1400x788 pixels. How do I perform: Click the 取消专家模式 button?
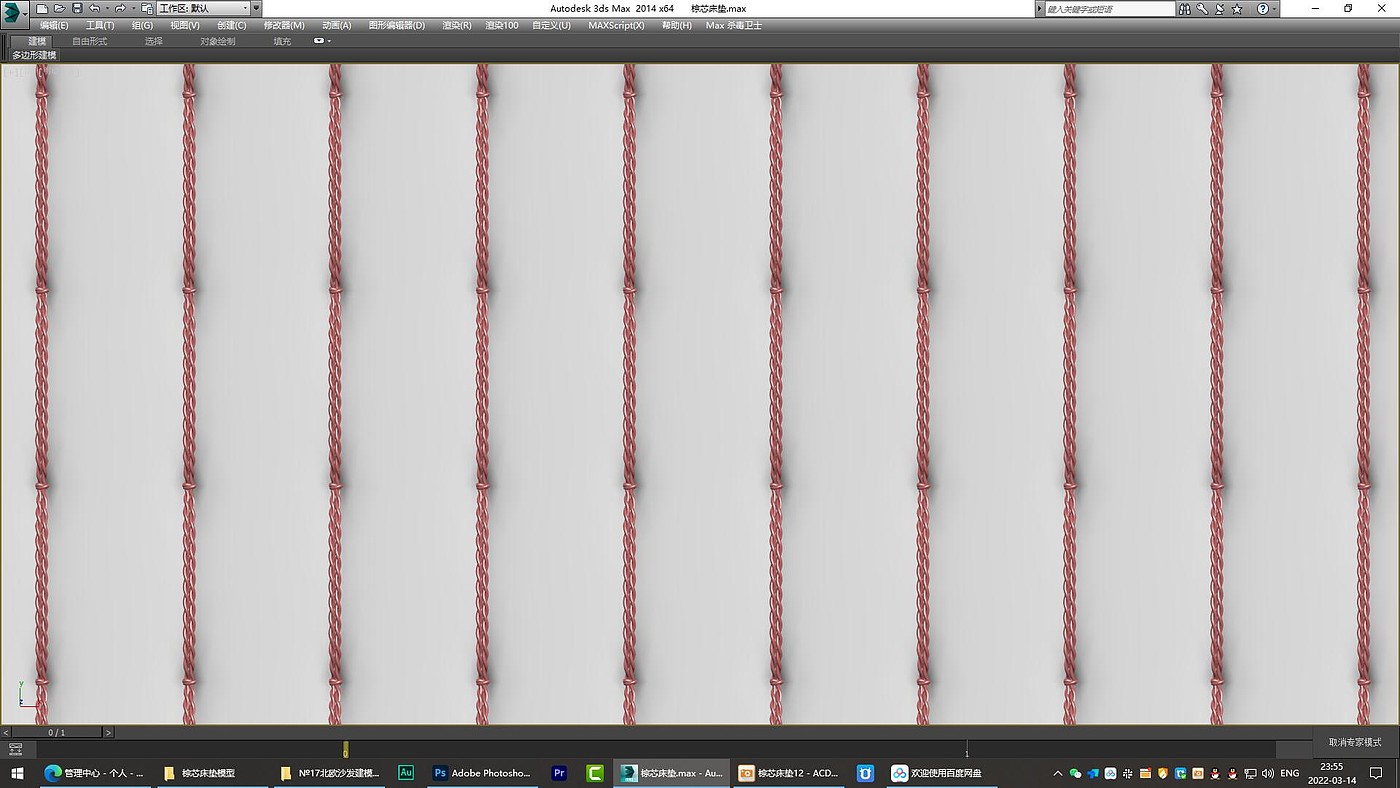point(1355,742)
